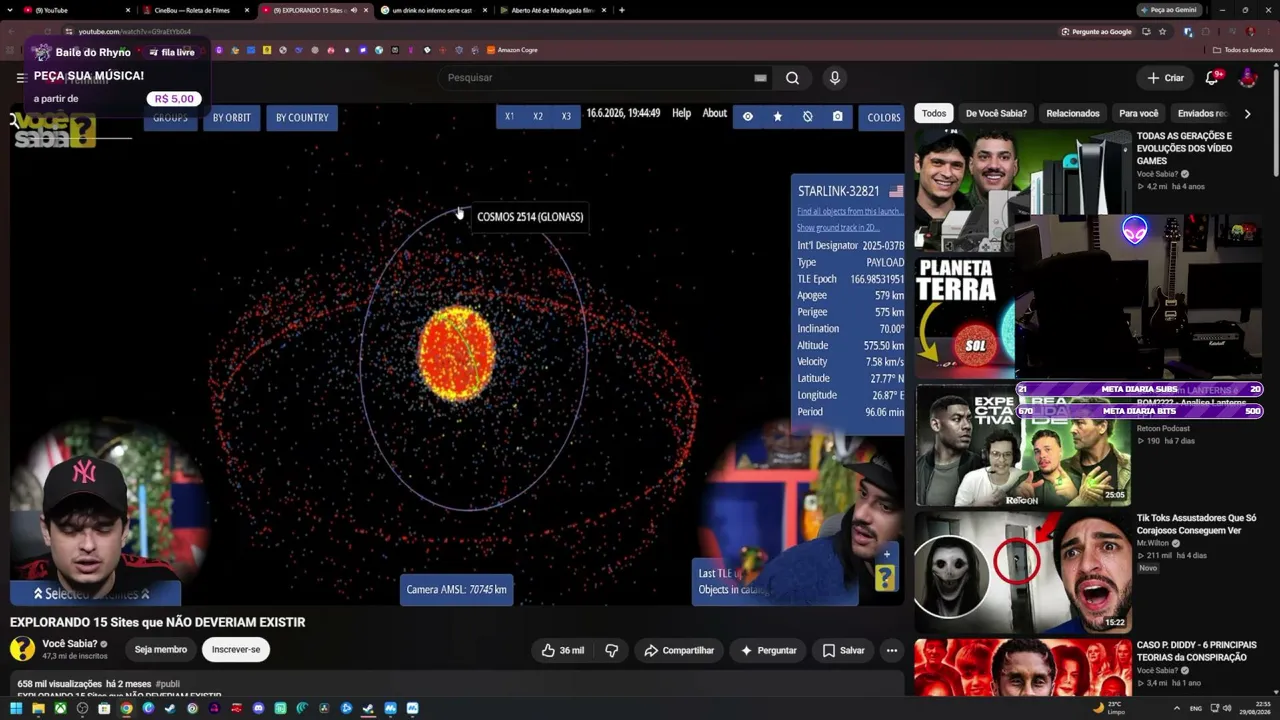Open the YouTube hamburger guide menu
Screen dimensions: 1280x720
pos(21,78)
